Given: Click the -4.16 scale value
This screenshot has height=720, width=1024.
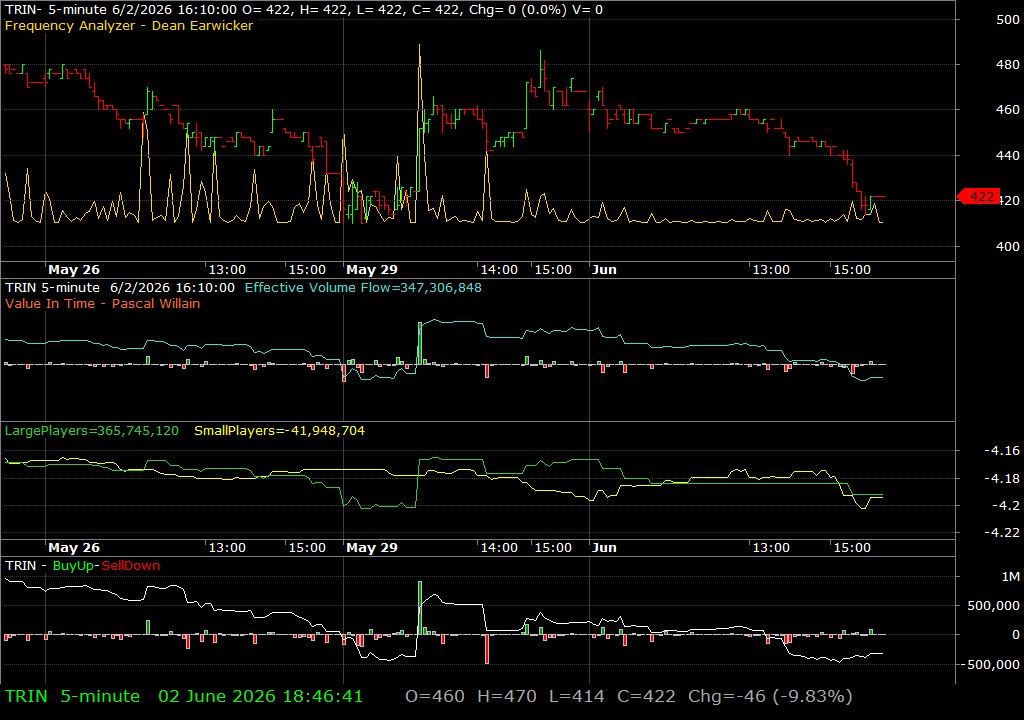Looking at the screenshot, I should point(1002,450).
